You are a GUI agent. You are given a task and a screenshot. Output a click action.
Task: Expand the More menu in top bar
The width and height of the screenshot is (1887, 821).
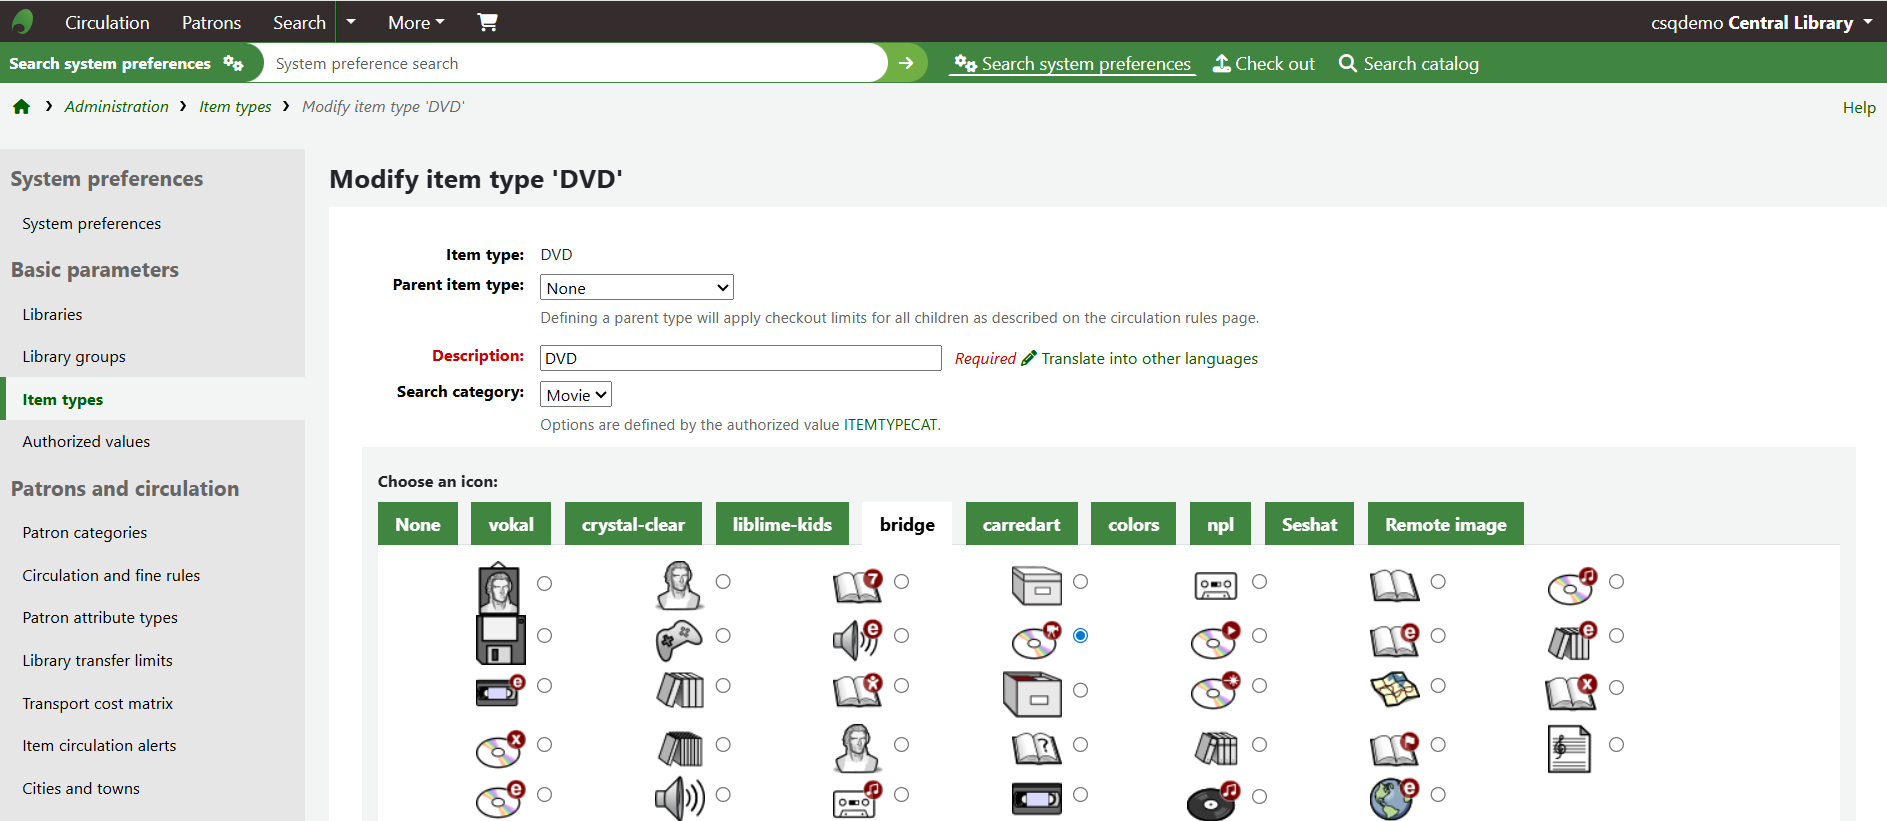(x=416, y=22)
